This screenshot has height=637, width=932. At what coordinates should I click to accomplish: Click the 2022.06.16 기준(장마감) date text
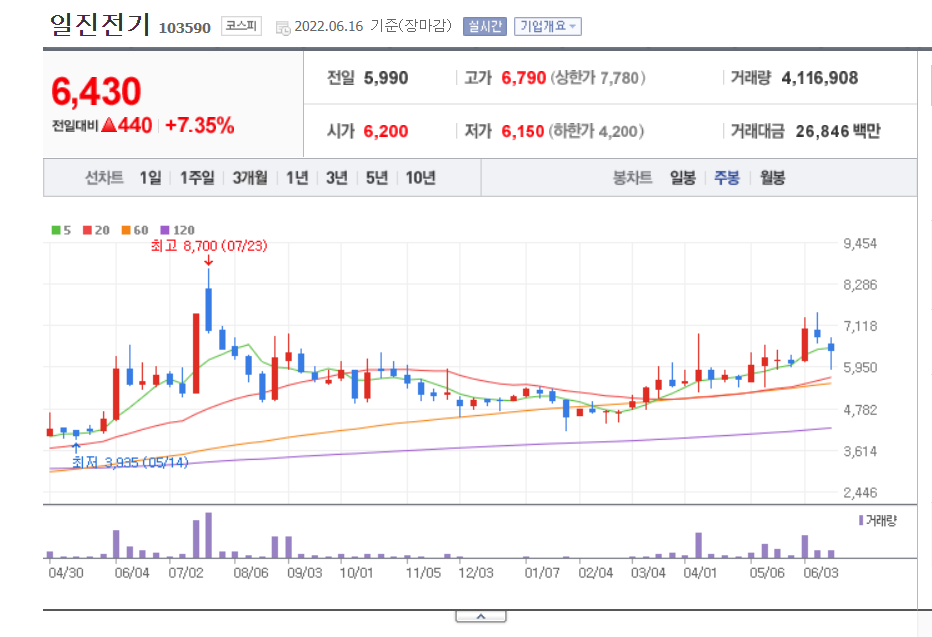coord(373,26)
